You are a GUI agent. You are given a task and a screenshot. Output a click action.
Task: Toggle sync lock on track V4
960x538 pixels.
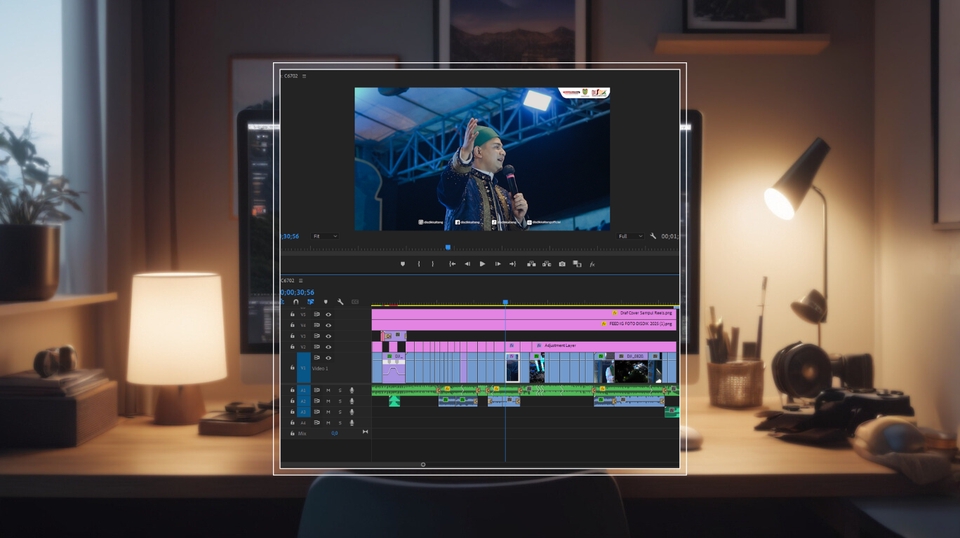click(317, 325)
